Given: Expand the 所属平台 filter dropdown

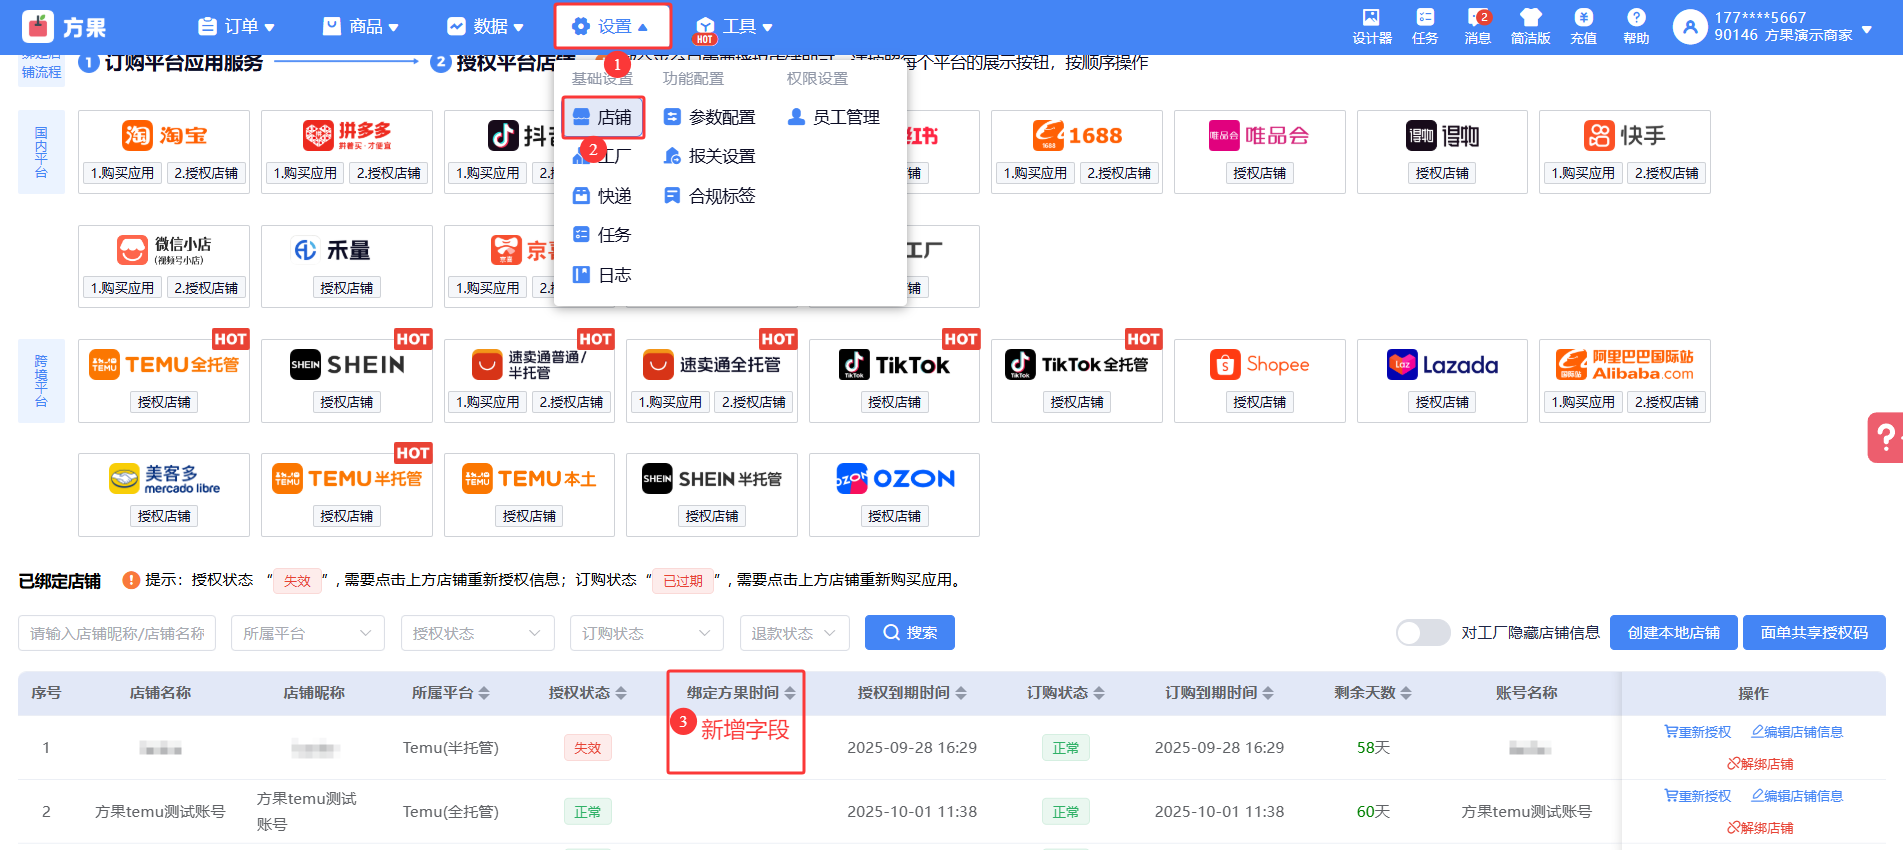Looking at the screenshot, I should click(x=307, y=633).
